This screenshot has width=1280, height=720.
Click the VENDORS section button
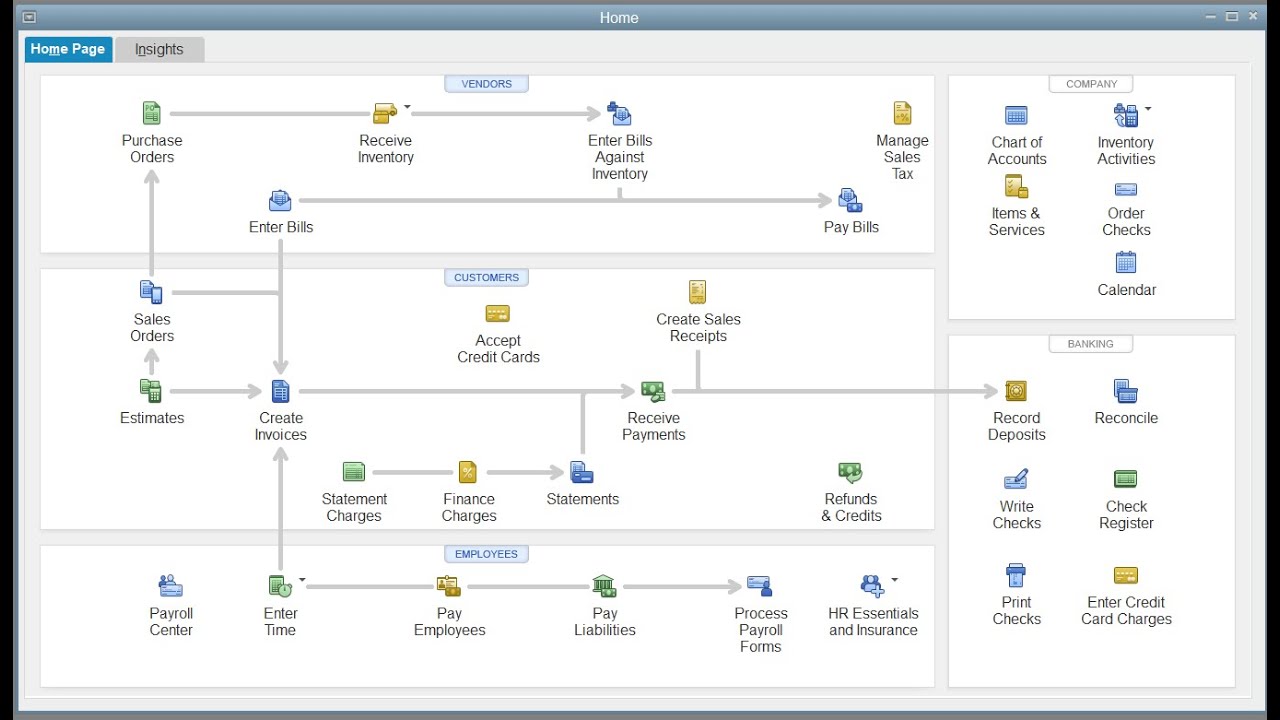click(x=487, y=84)
